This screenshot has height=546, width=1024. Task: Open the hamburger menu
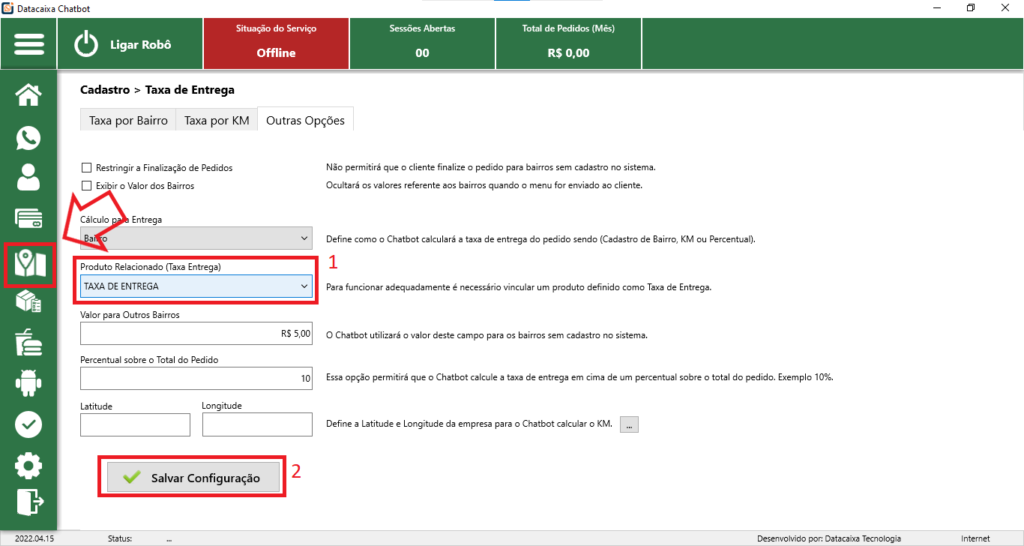[29, 45]
